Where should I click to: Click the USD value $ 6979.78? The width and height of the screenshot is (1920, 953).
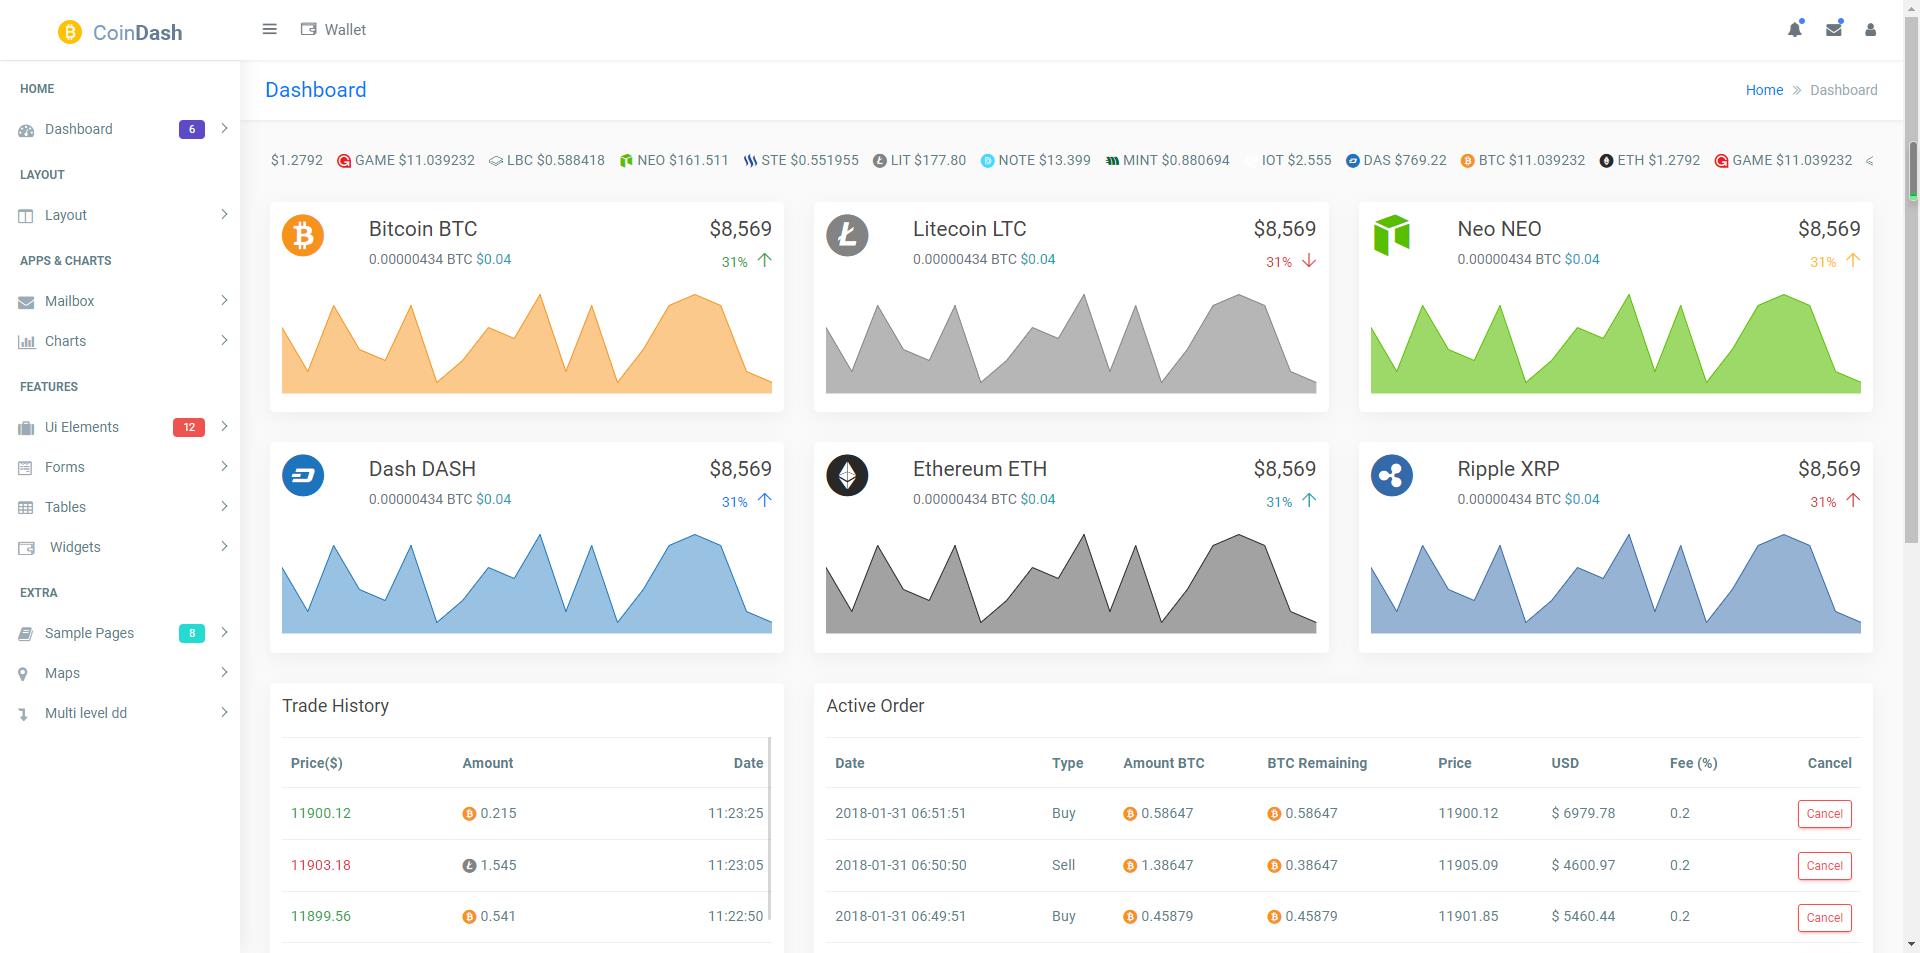point(1583,813)
